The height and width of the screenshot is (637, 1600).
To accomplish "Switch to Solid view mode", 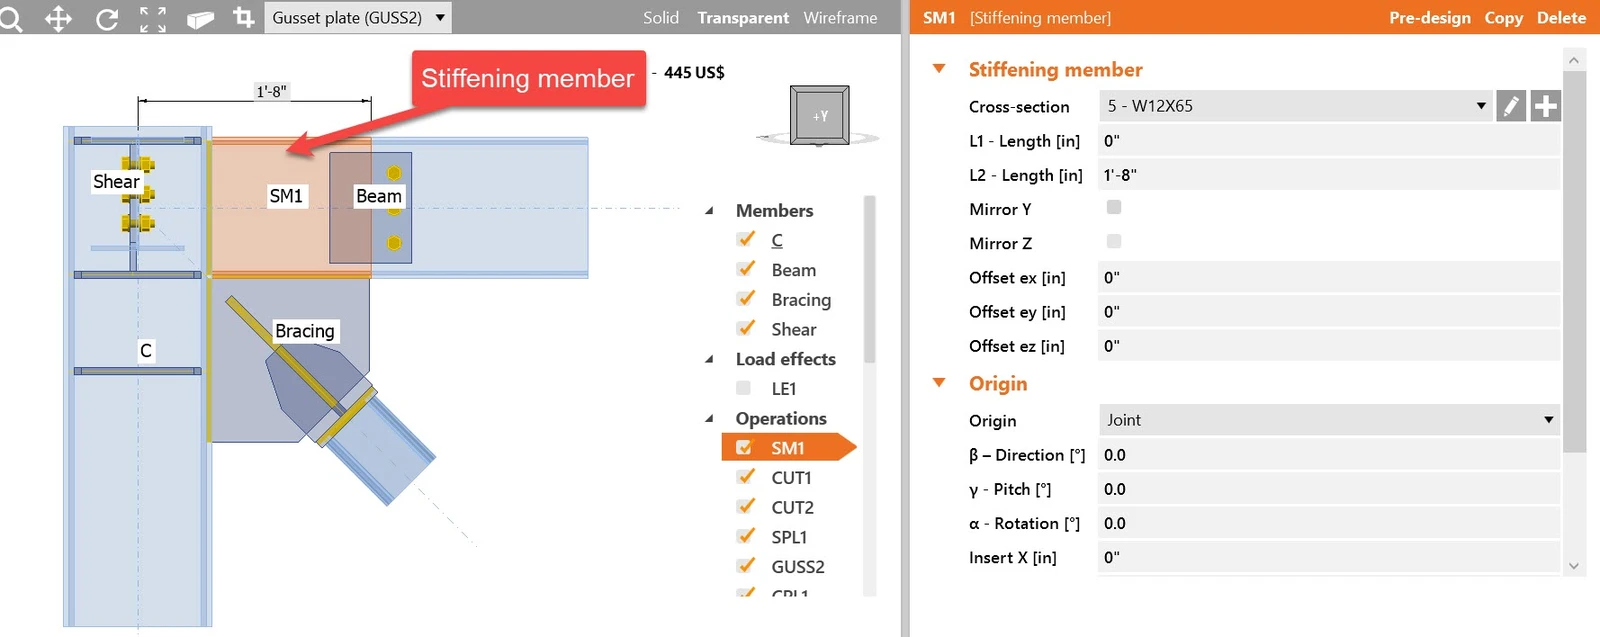I will 661,18.
